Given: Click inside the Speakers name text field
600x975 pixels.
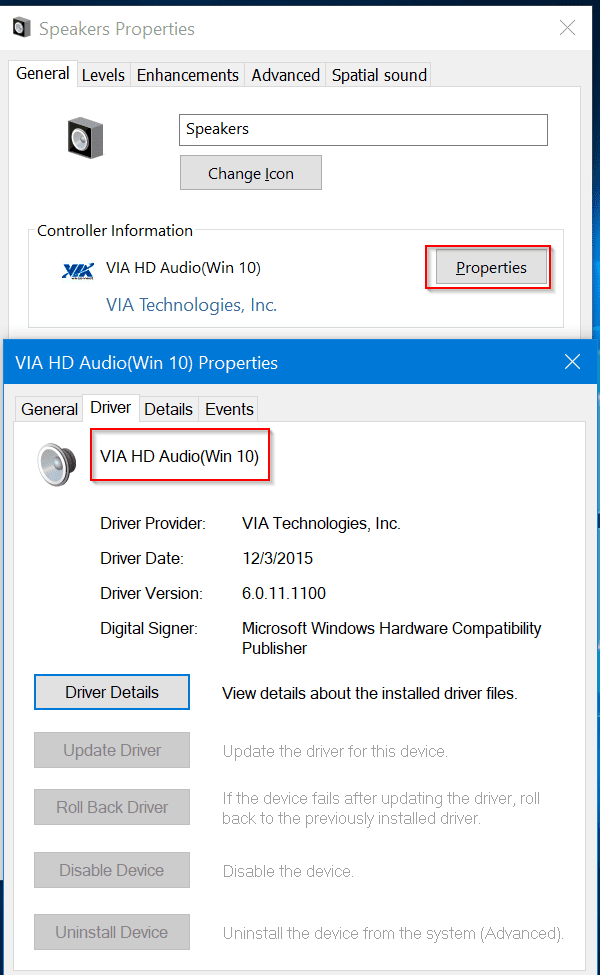Looking at the screenshot, I should tap(364, 129).
